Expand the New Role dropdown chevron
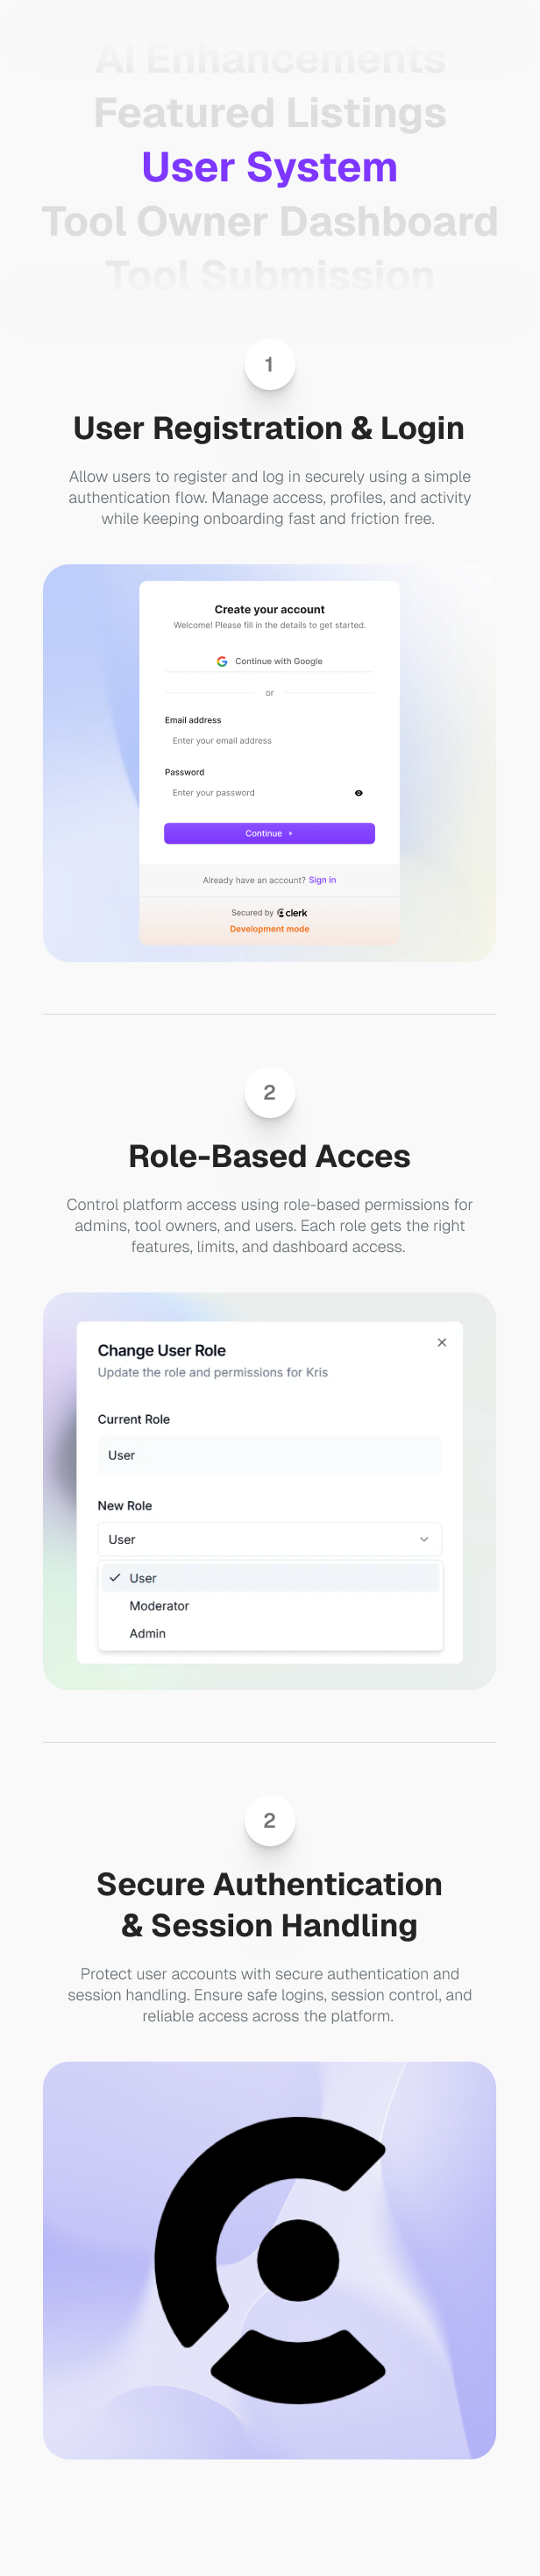The height and width of the screenshot is (2576, 540). tap(424, 1539)
